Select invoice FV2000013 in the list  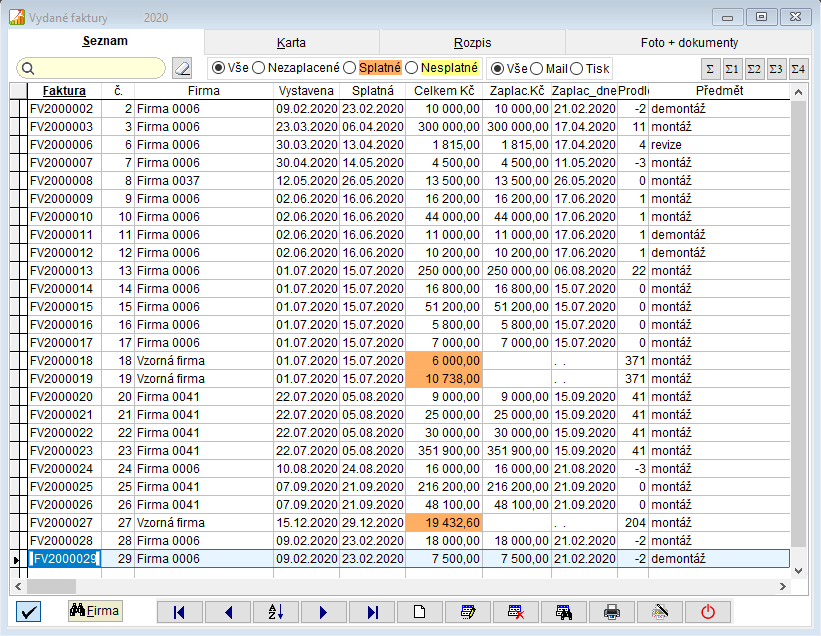64,271
